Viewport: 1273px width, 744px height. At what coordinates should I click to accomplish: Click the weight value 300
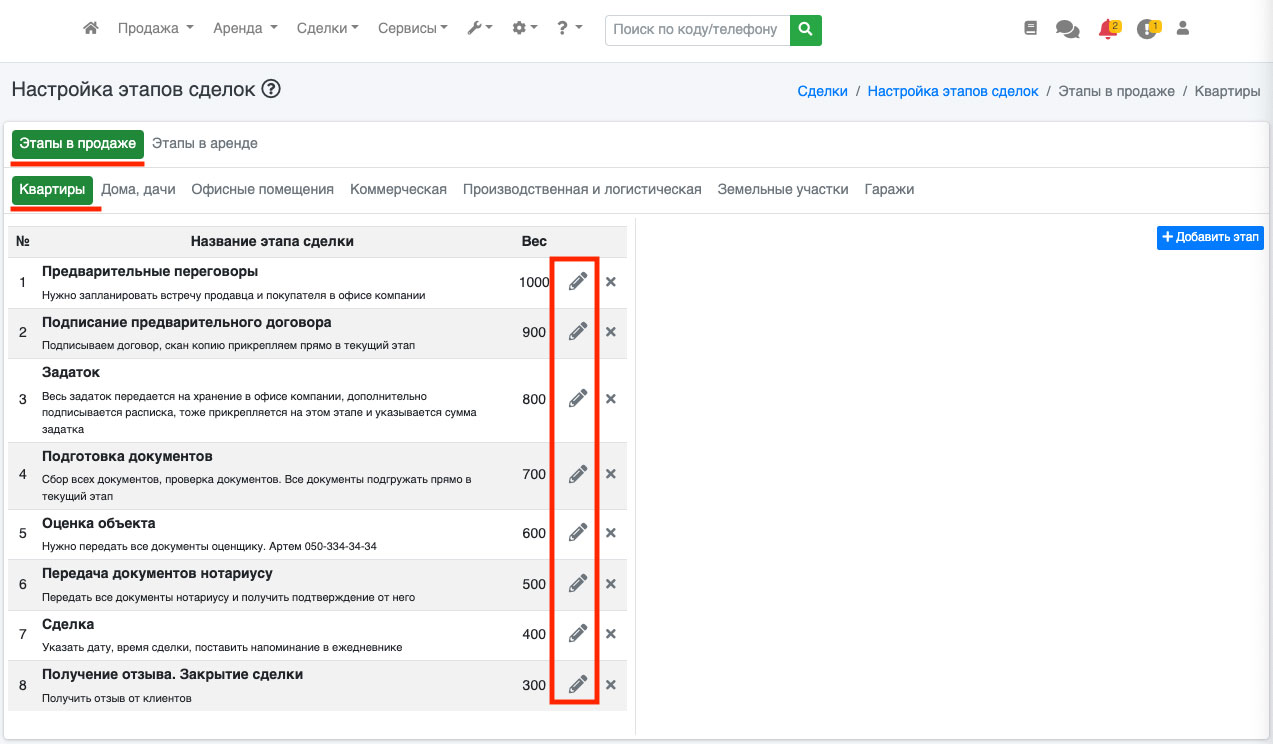[534, 685]
